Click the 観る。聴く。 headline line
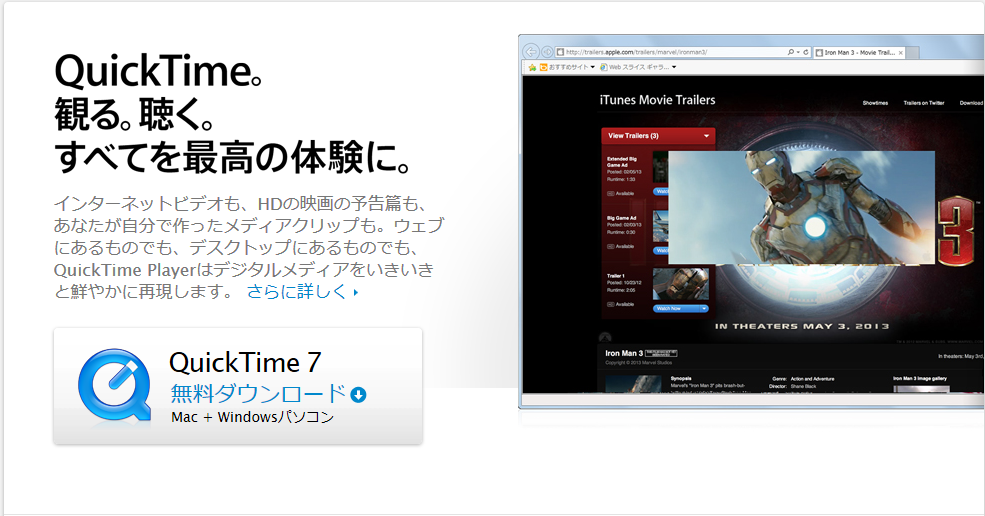Image resolution: width=985 pixels, height=516 pixels. click(x=135, y=114)
